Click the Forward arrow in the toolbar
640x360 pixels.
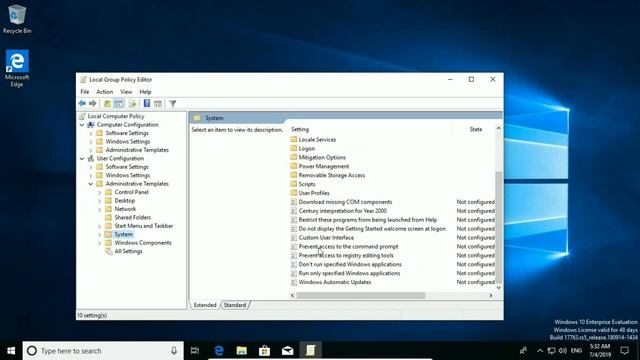93,104
